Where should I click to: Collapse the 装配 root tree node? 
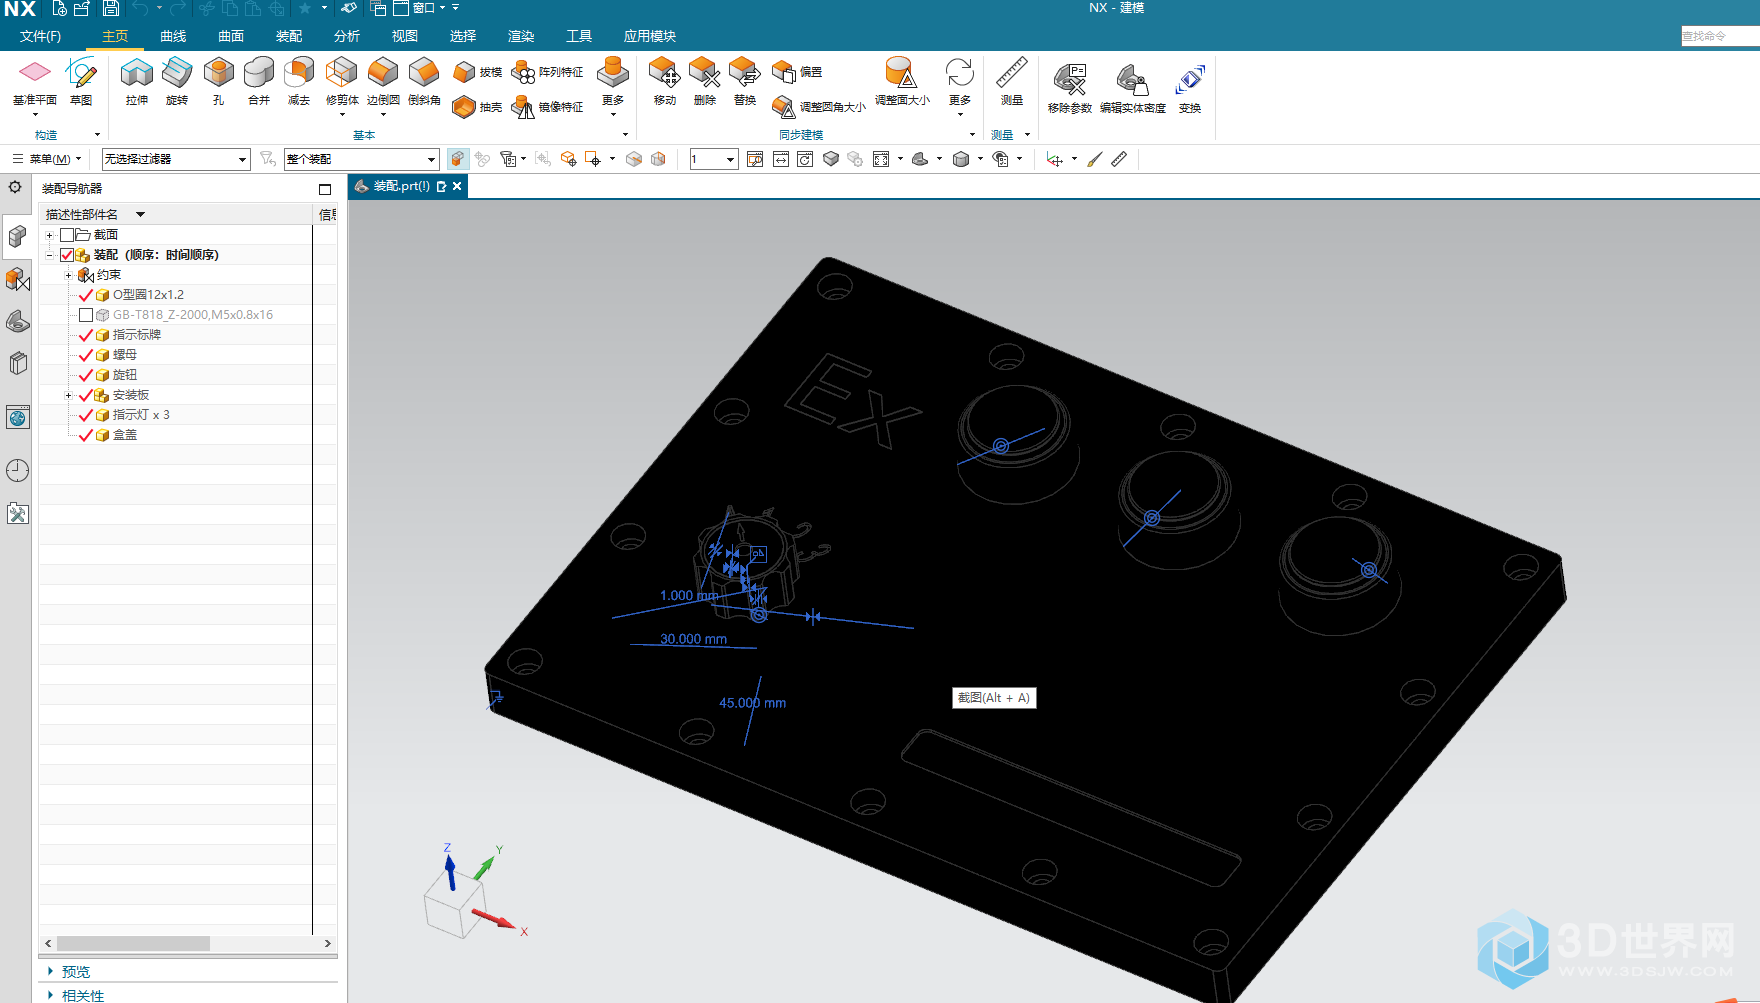pyautogui.click(x=49, y=255)
